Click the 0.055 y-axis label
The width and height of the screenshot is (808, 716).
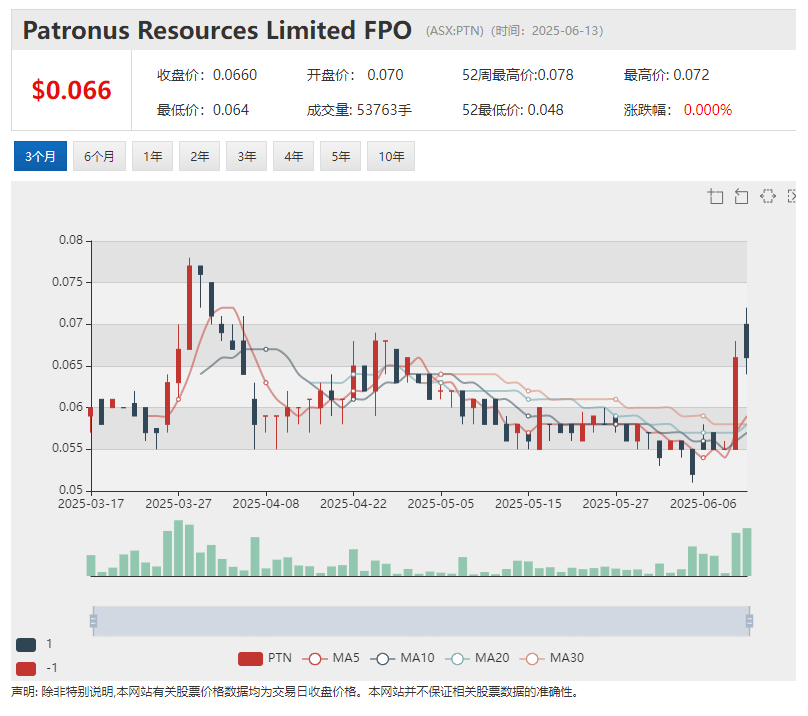click(x=68, y=448)
